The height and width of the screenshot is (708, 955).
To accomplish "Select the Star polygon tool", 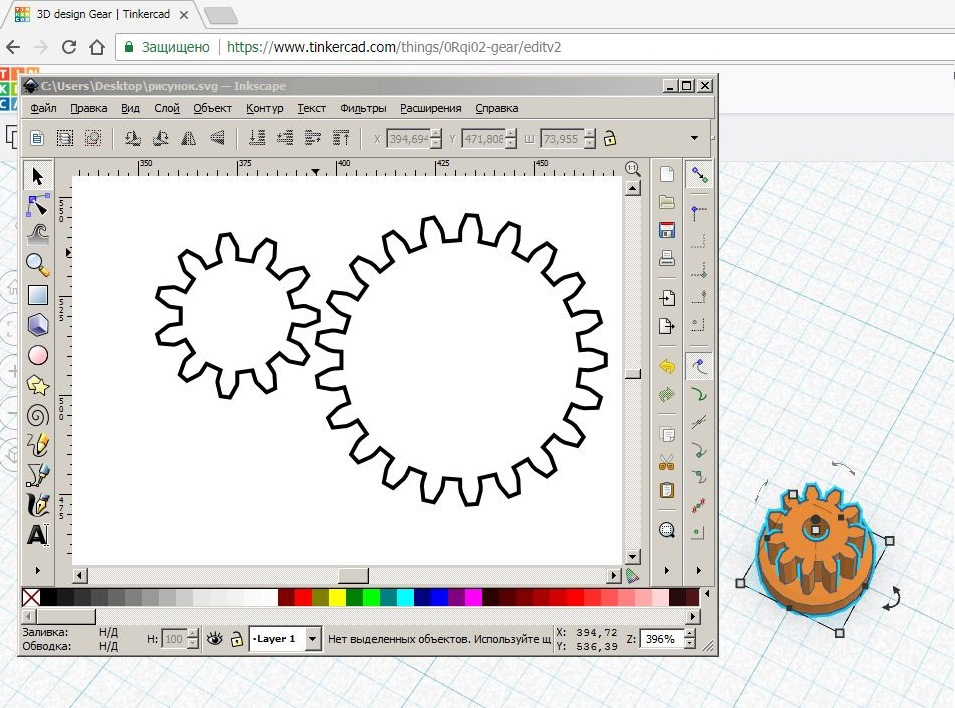I will pos(38,385).
